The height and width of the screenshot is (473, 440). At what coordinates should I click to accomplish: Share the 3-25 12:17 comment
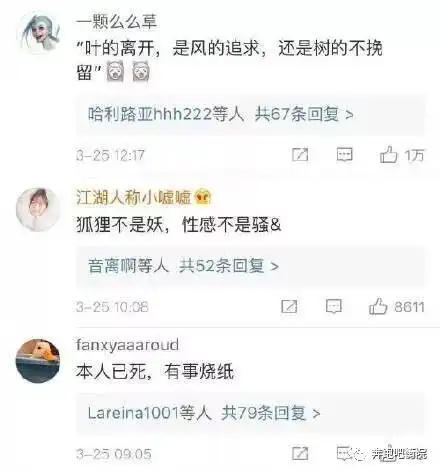300,155
